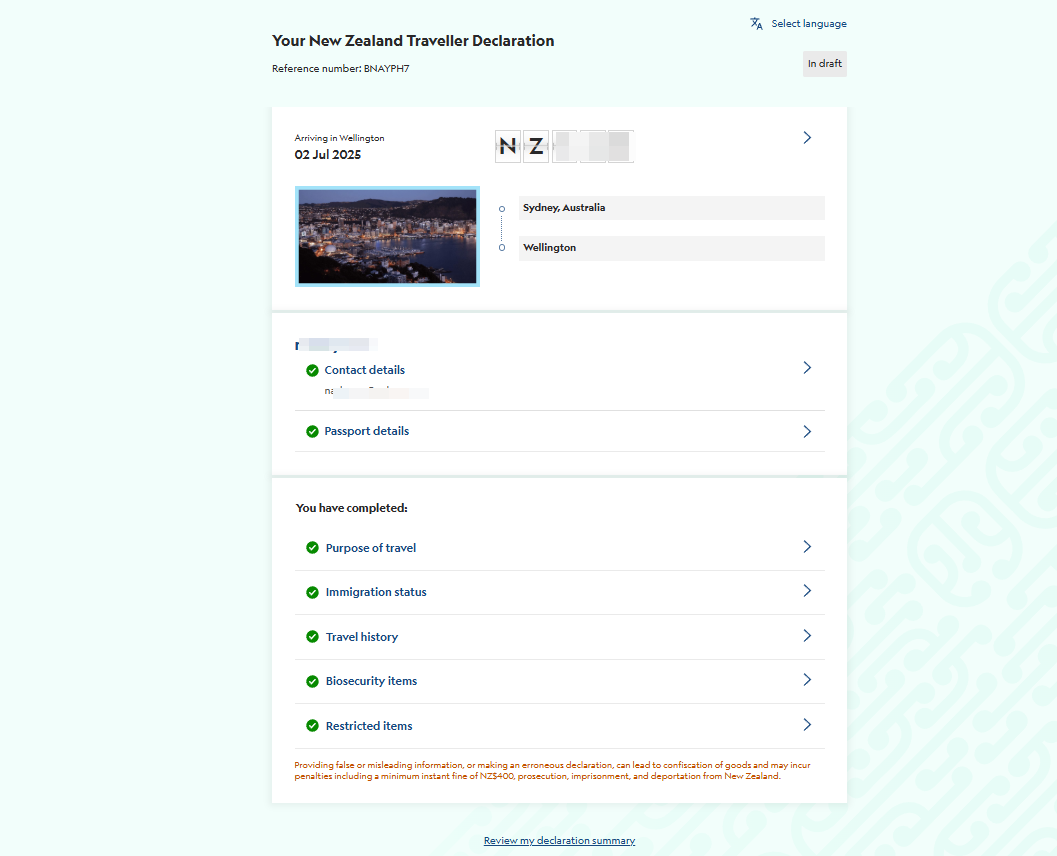The image size is (1057, 856).
Task: Click the chevron for Passport details
Action: tap(807, 431)
